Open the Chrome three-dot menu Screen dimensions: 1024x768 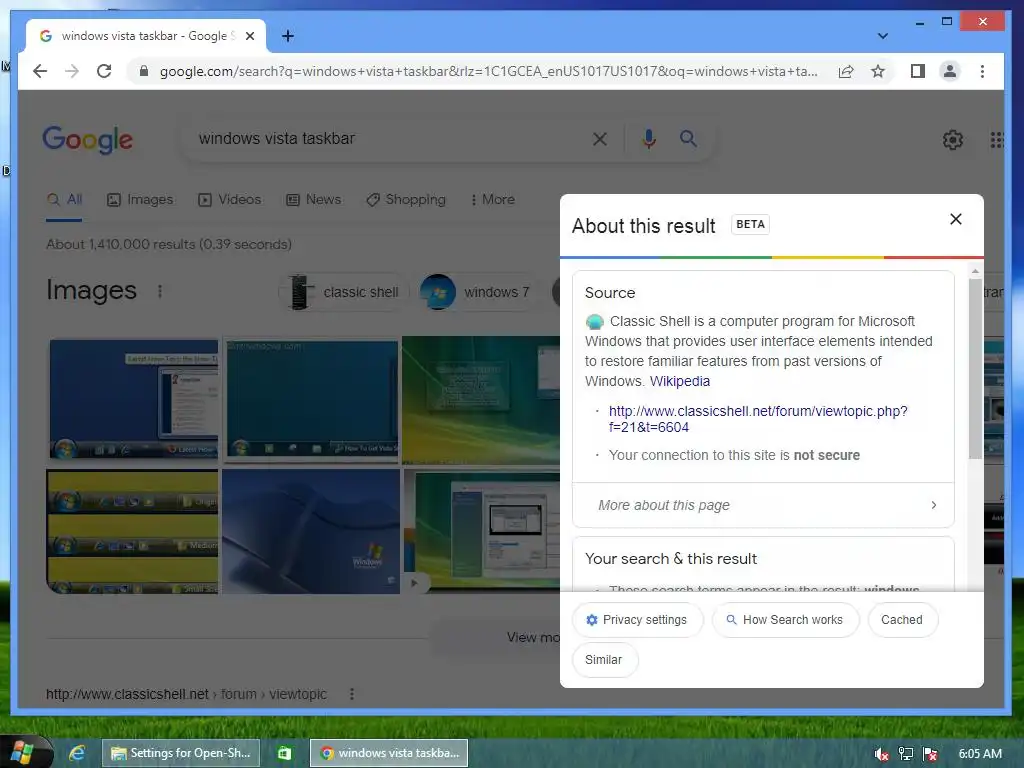982,71
